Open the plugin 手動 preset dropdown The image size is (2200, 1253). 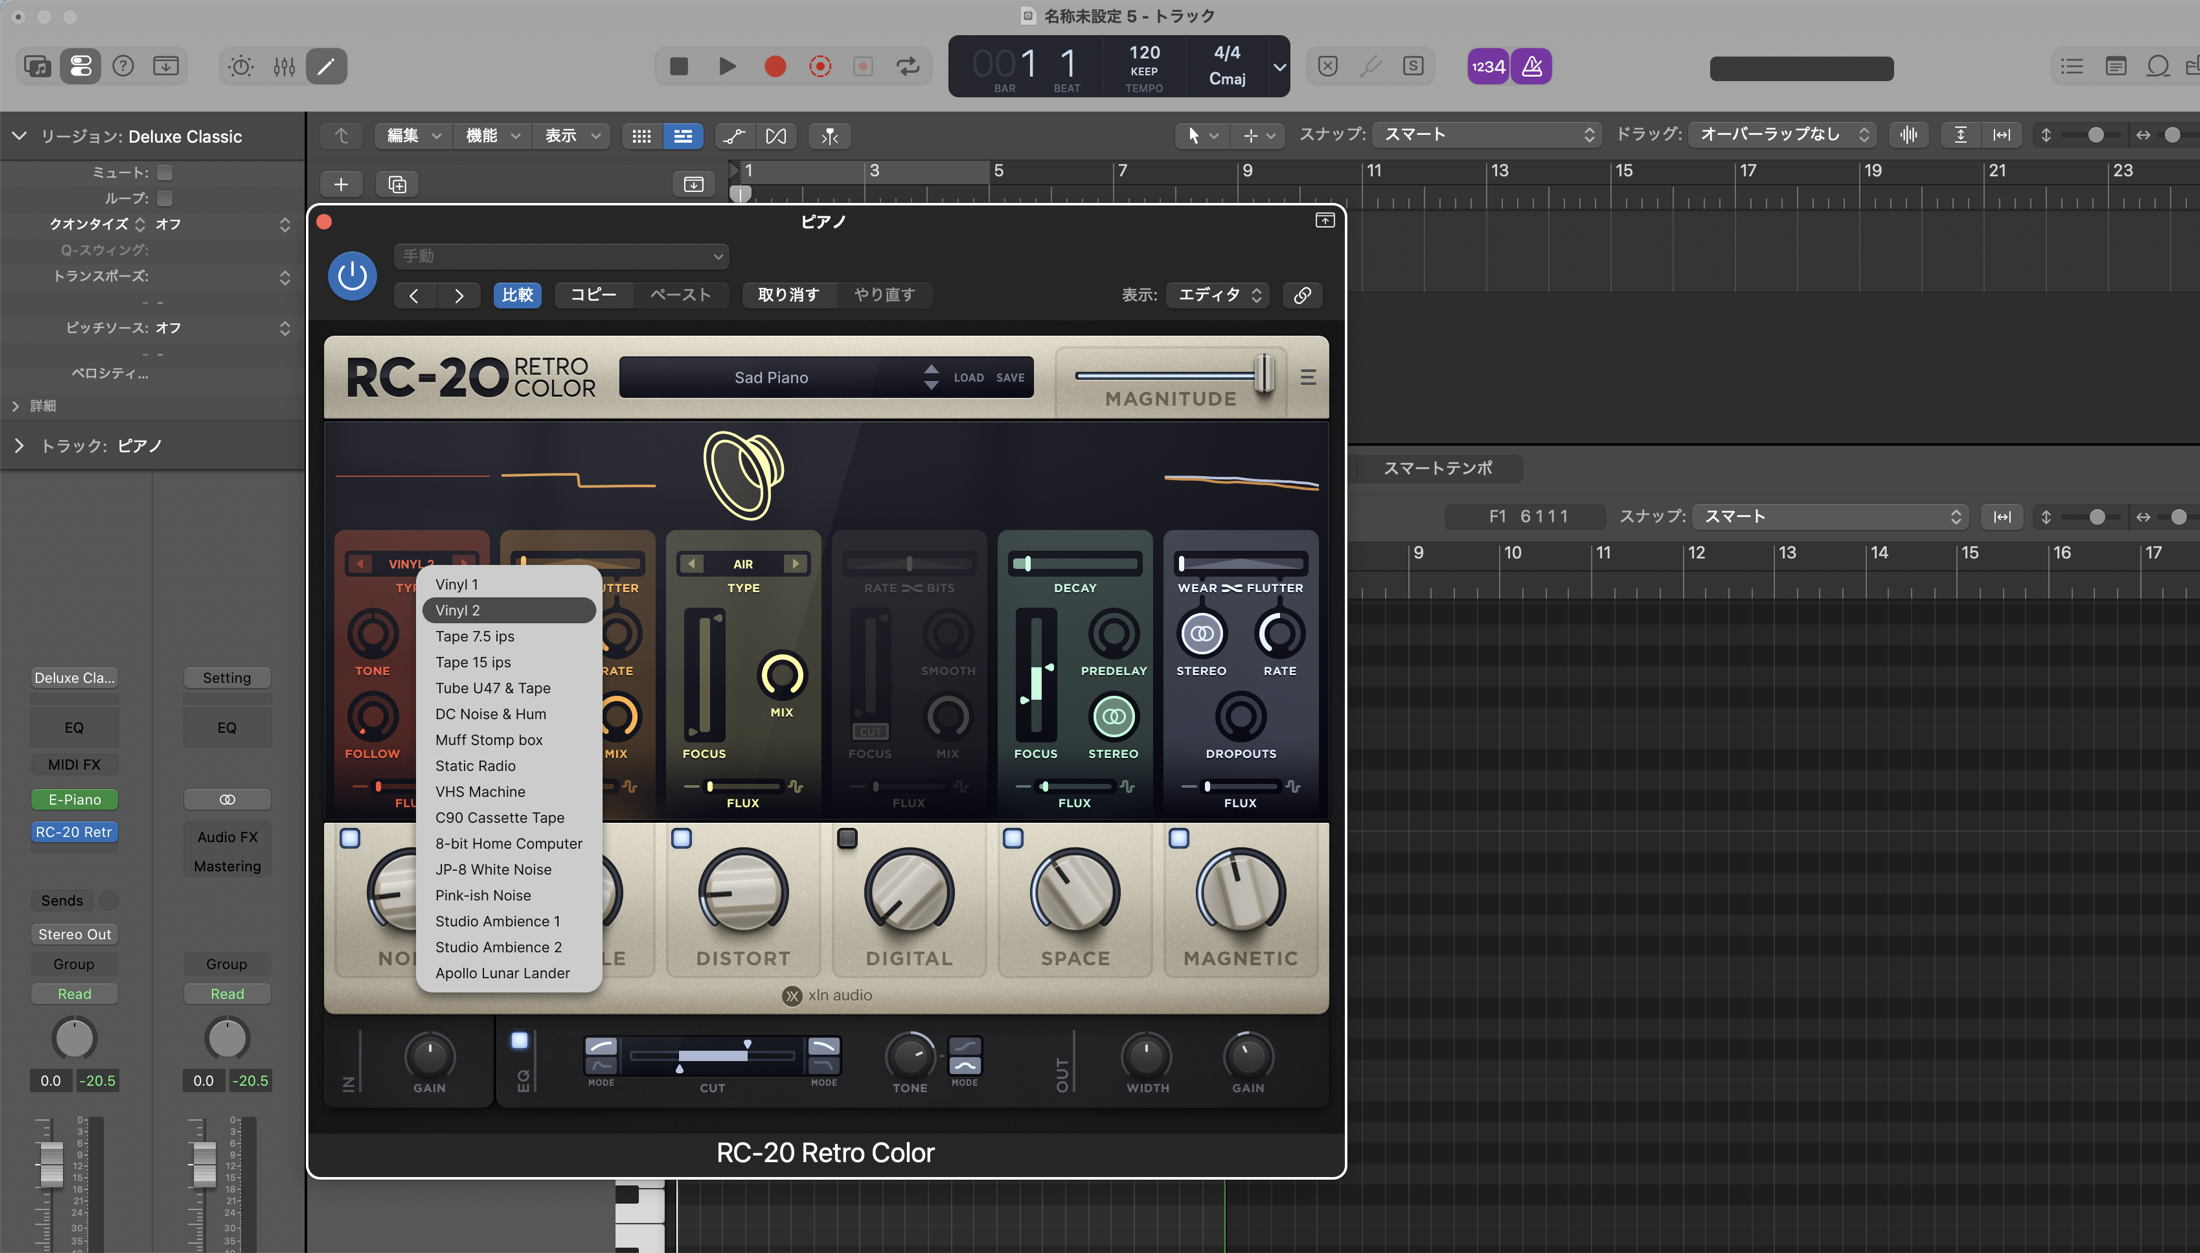point(561,256)
